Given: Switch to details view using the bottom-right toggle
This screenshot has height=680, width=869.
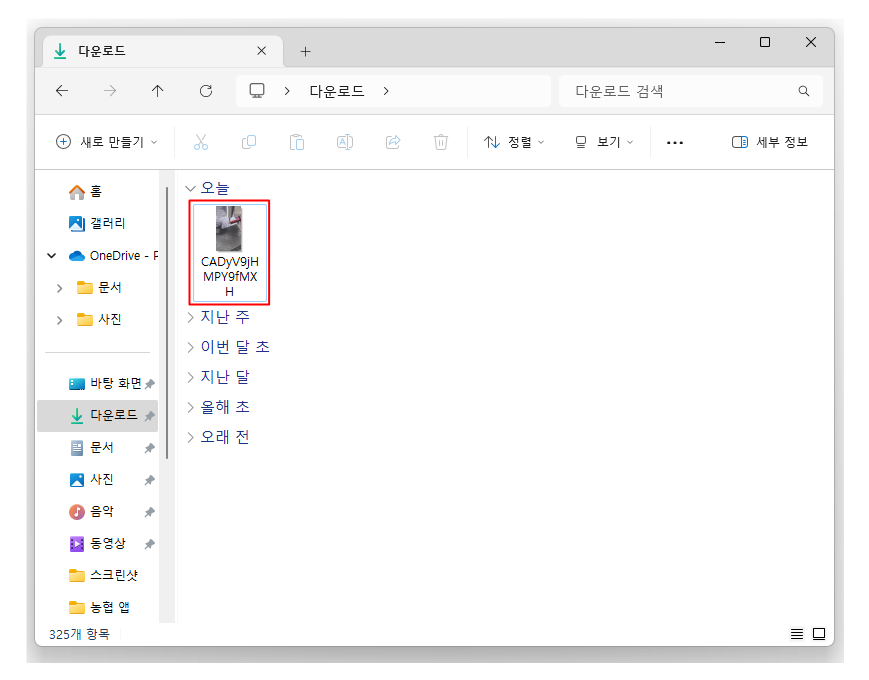Looking at the screenshot, I should click(x=796, y=633).
